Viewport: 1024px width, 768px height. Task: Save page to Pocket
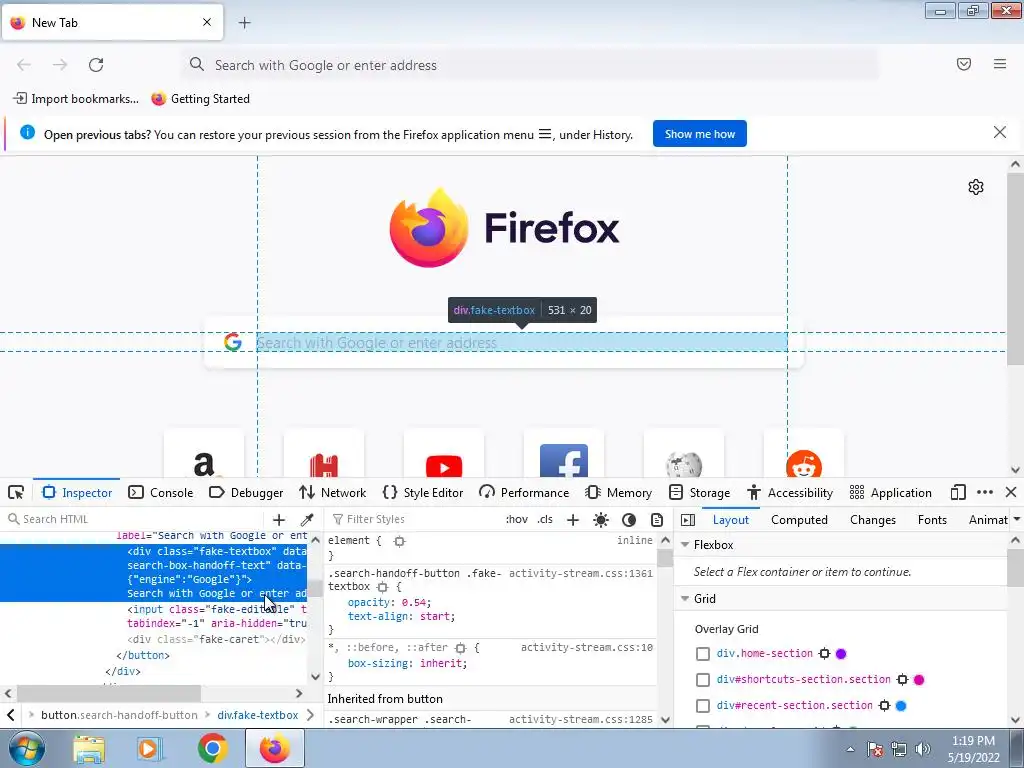coord(964,64)
